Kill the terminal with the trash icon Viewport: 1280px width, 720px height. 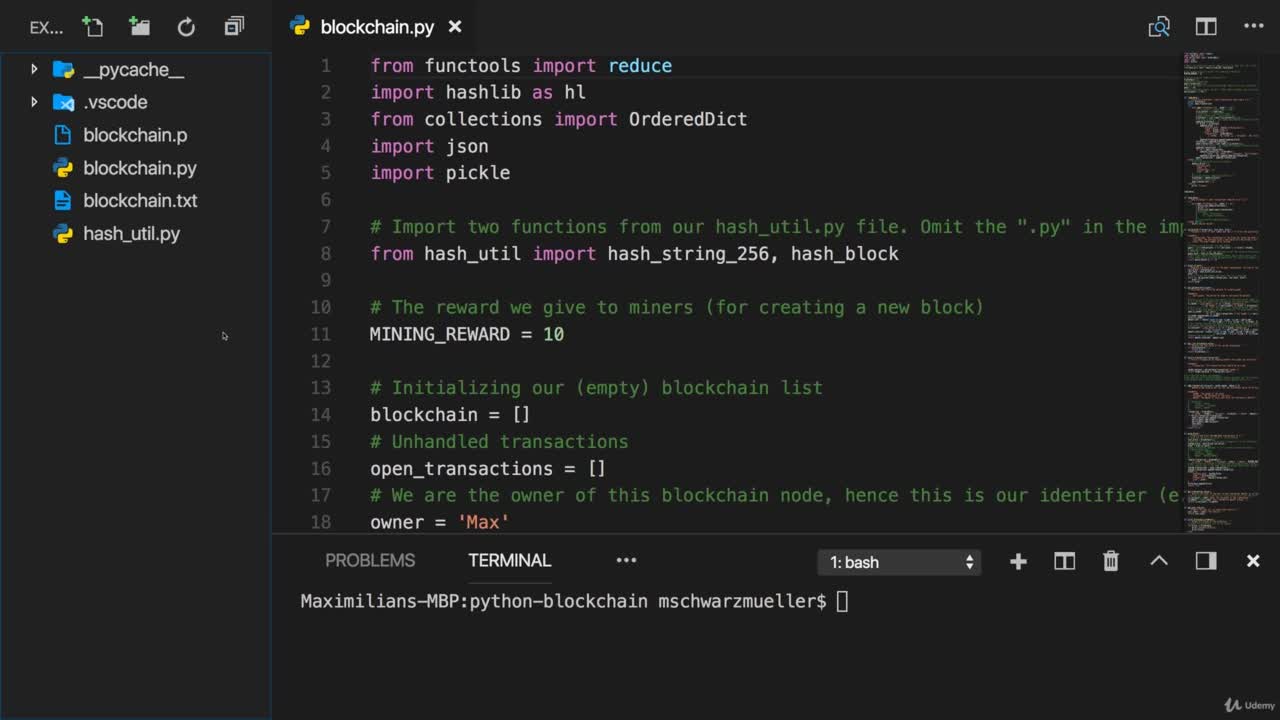(x=1111, y=562)
